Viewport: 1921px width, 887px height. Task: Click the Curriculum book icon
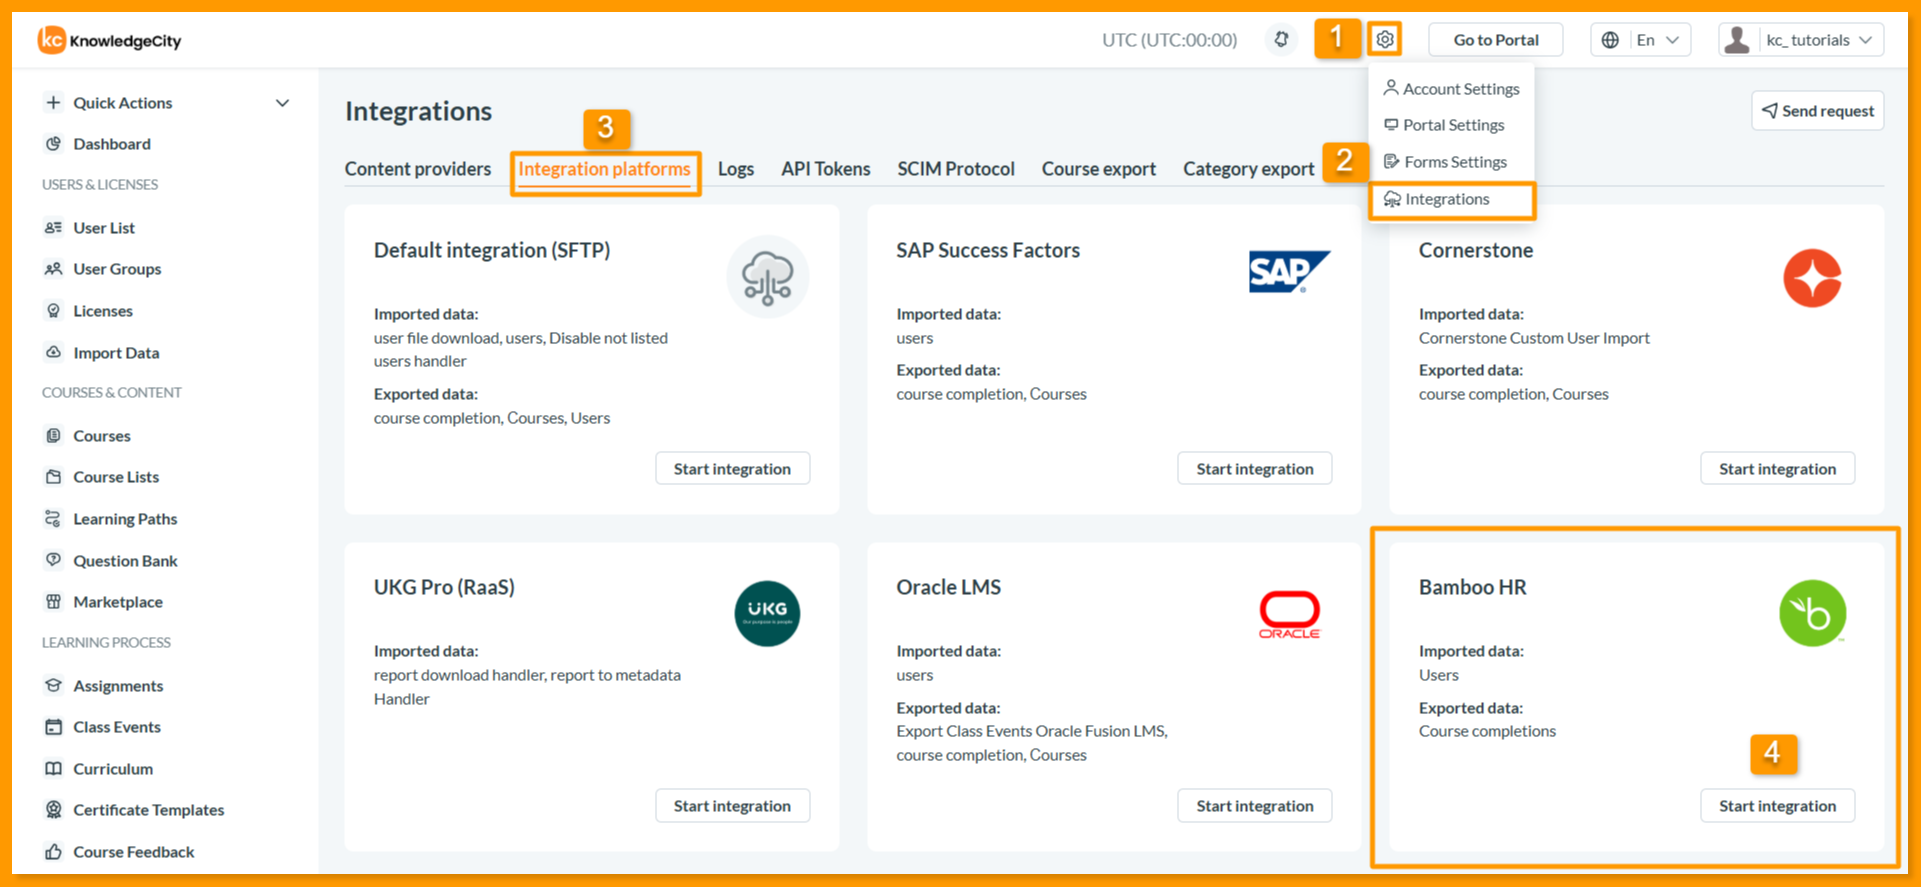(54, 769)
